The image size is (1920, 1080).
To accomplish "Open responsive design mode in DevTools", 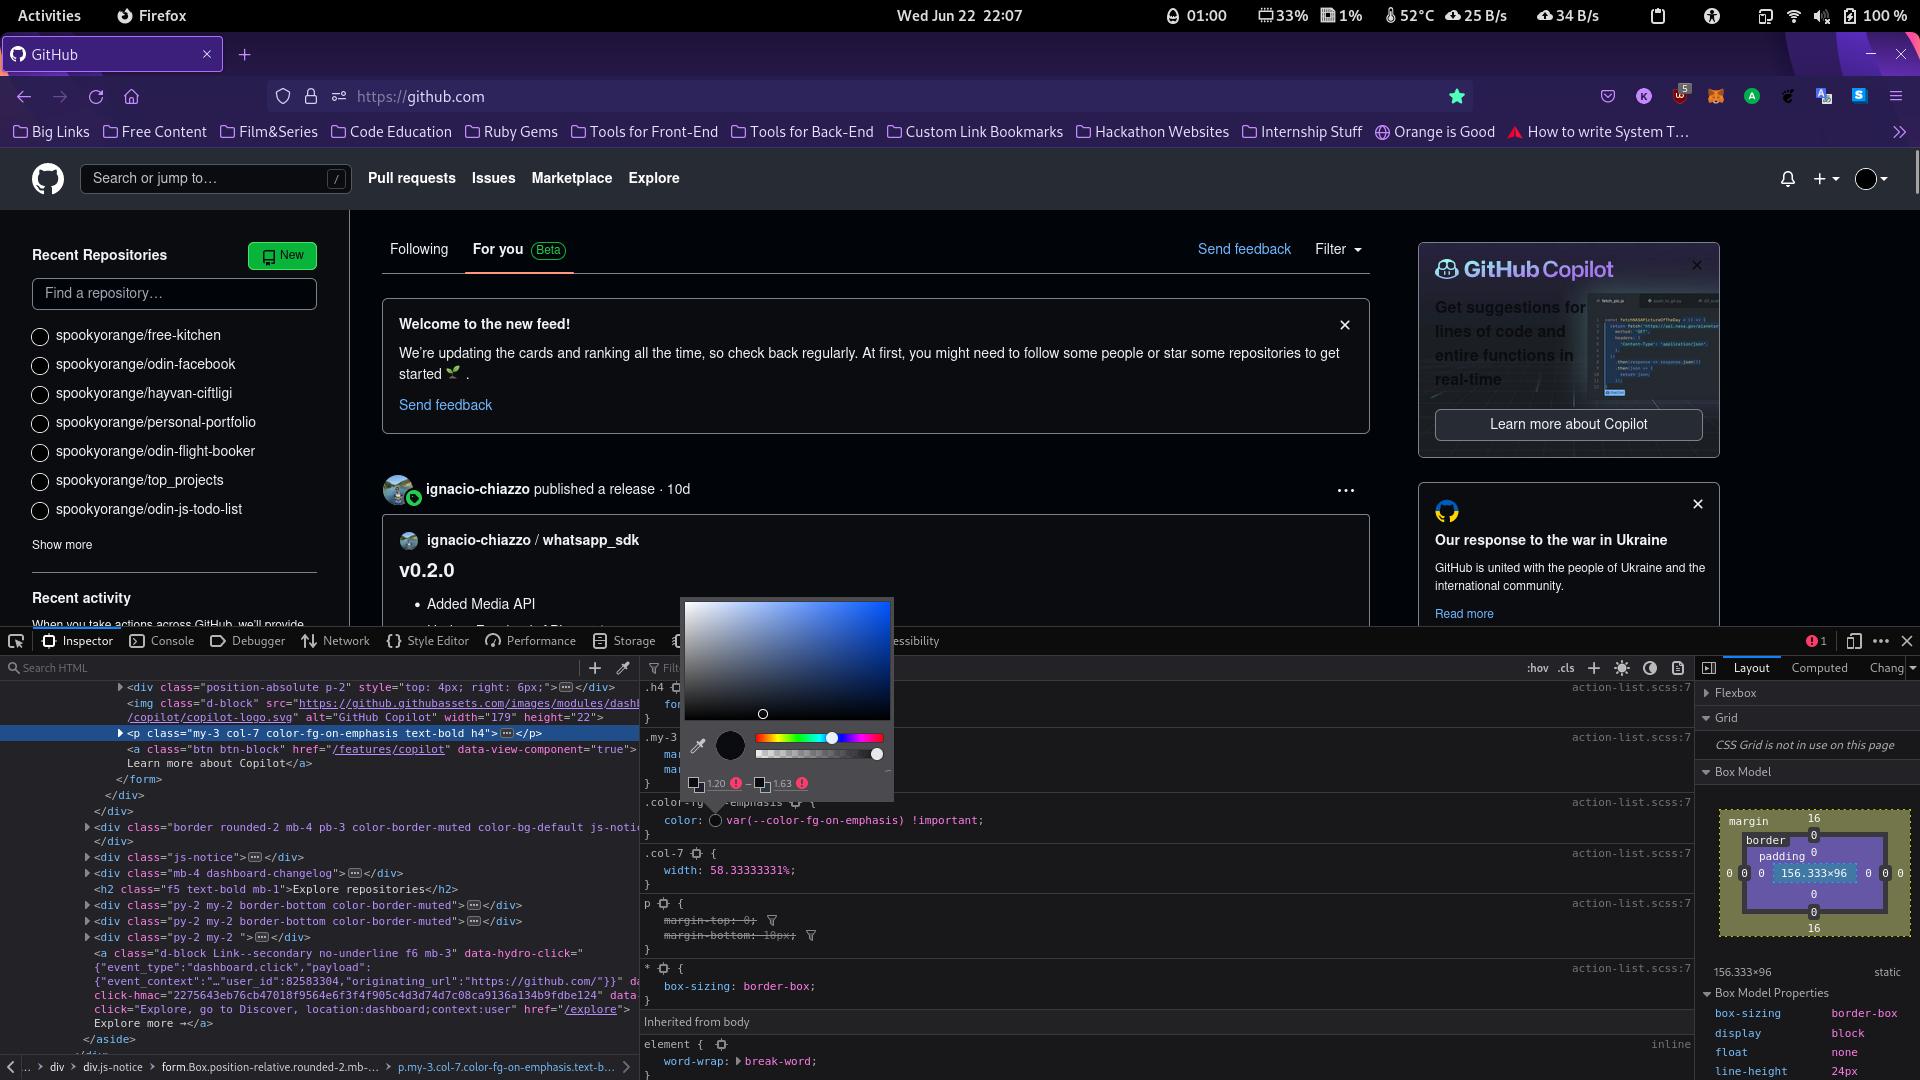I will click(1855, 641).
